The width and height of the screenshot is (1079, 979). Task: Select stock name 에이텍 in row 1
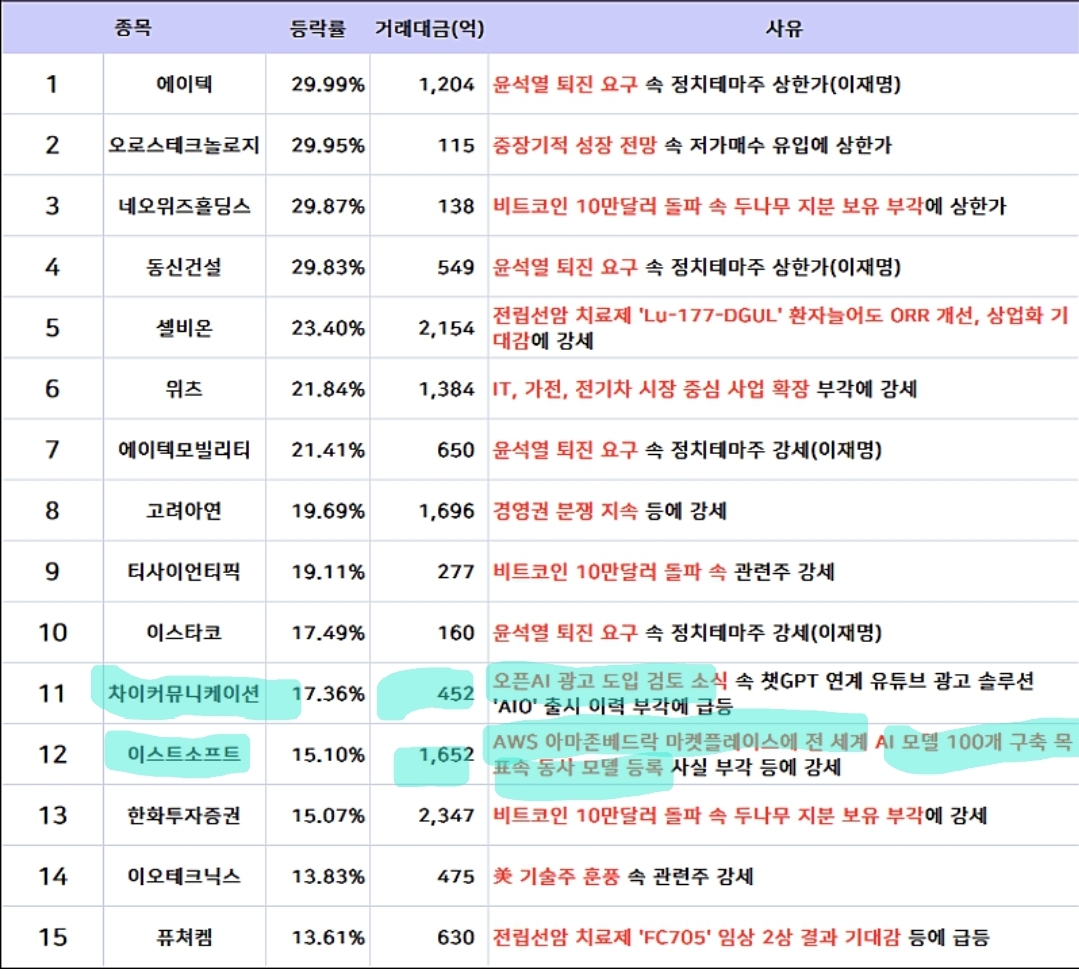184,84
